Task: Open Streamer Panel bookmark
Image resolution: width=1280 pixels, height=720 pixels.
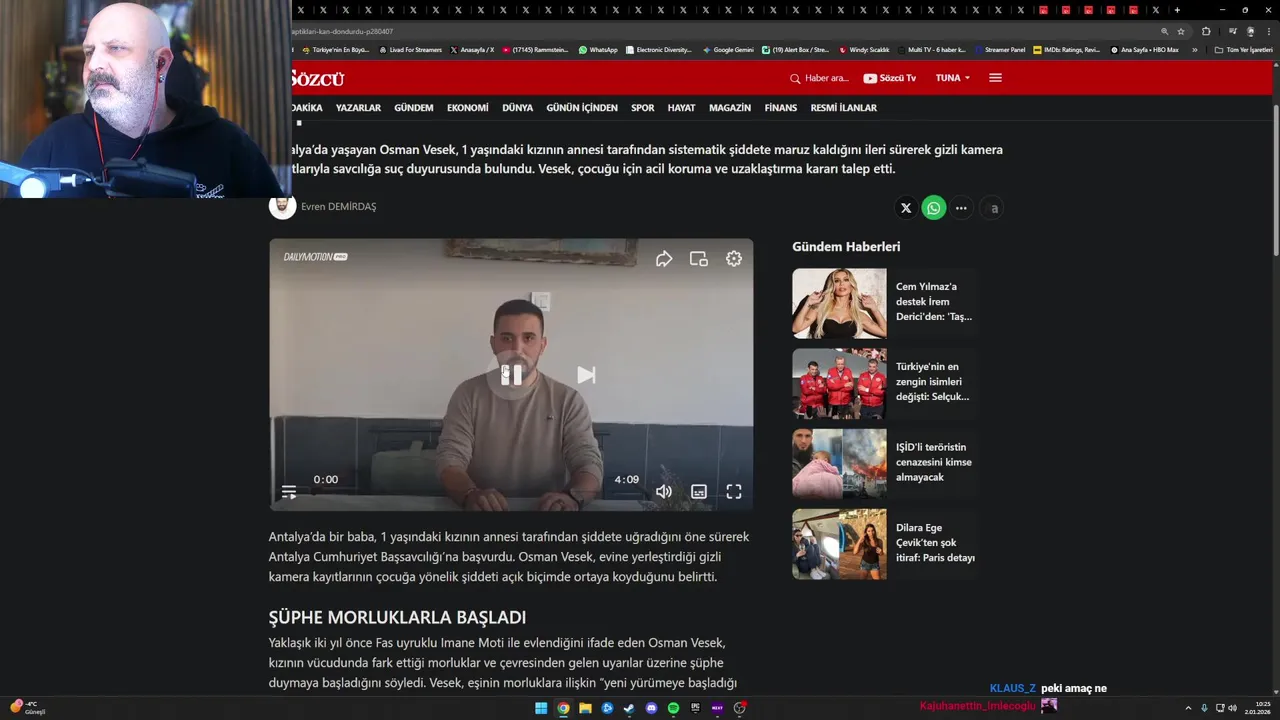Action: pyautogui.click(x=1000, y=50)
